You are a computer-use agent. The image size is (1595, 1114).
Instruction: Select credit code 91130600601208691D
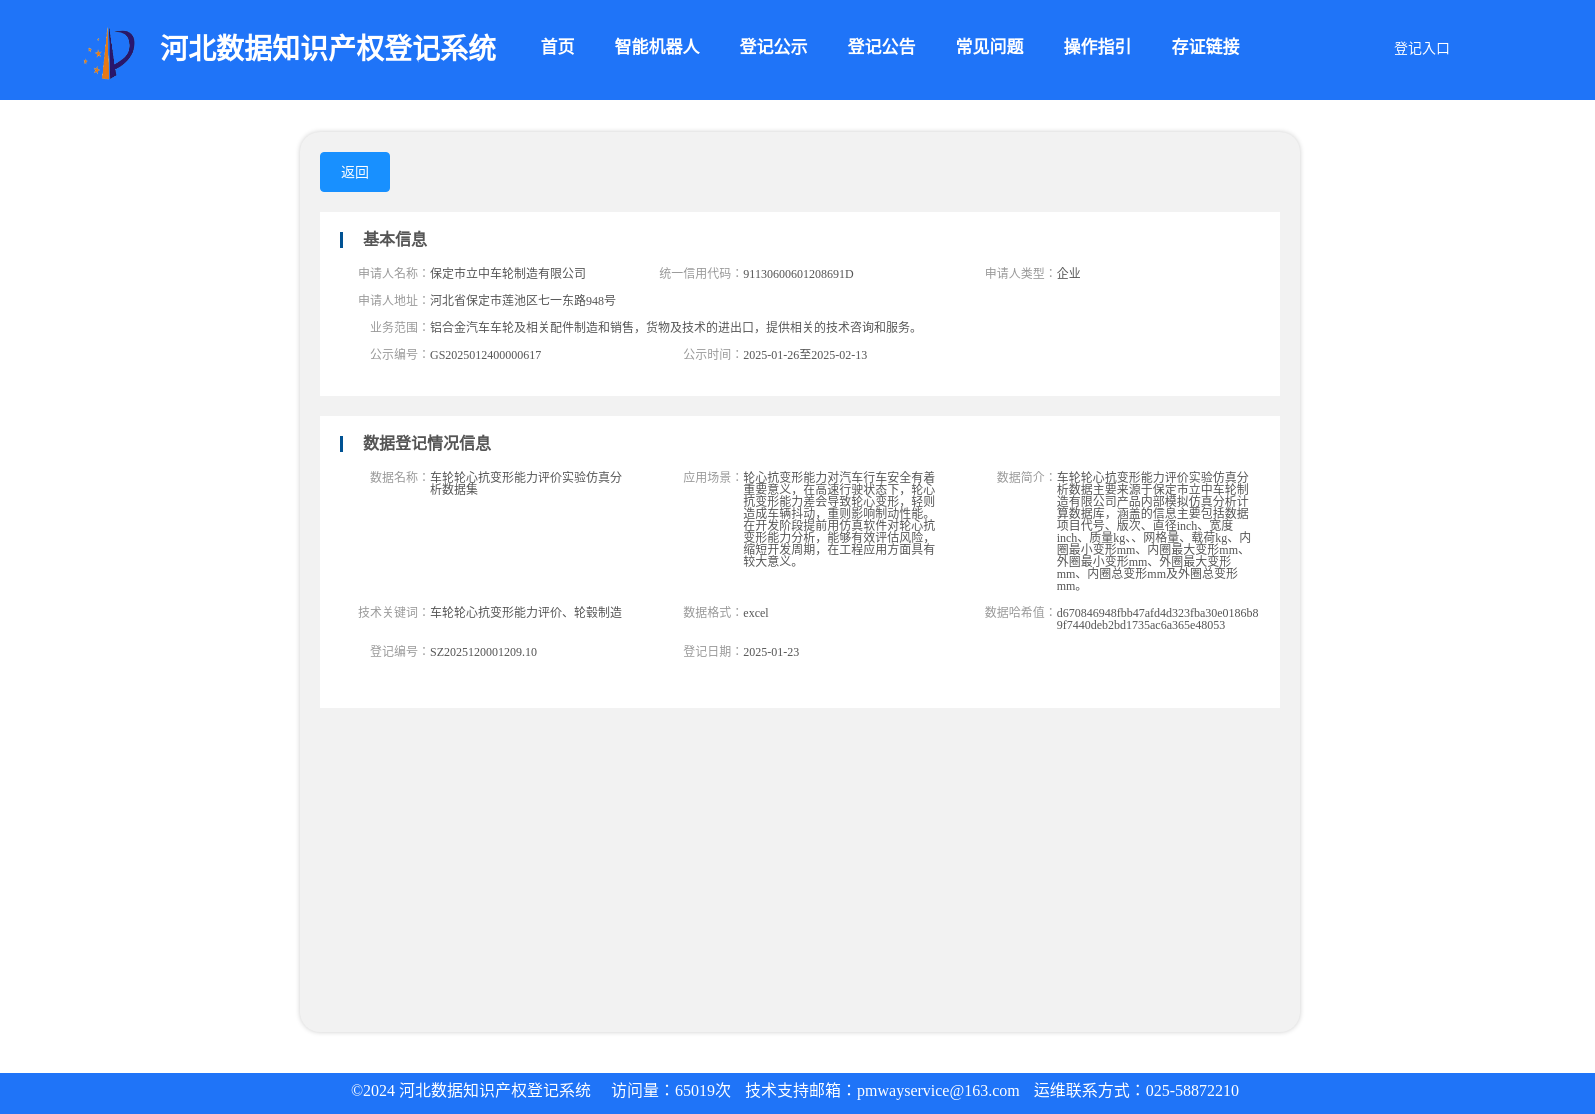798,274
